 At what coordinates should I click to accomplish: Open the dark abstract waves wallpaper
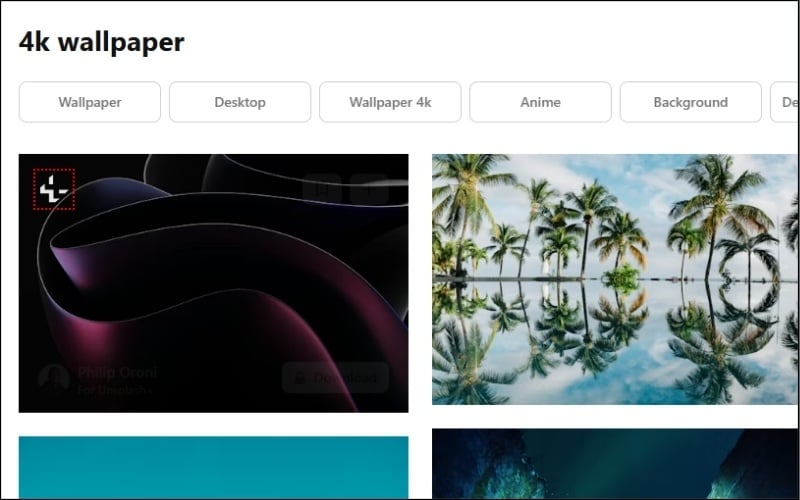[213, 283]
